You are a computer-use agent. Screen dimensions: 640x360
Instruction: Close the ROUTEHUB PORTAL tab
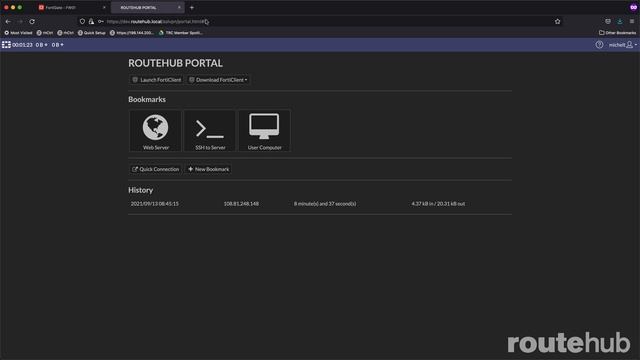click(179, 7)
